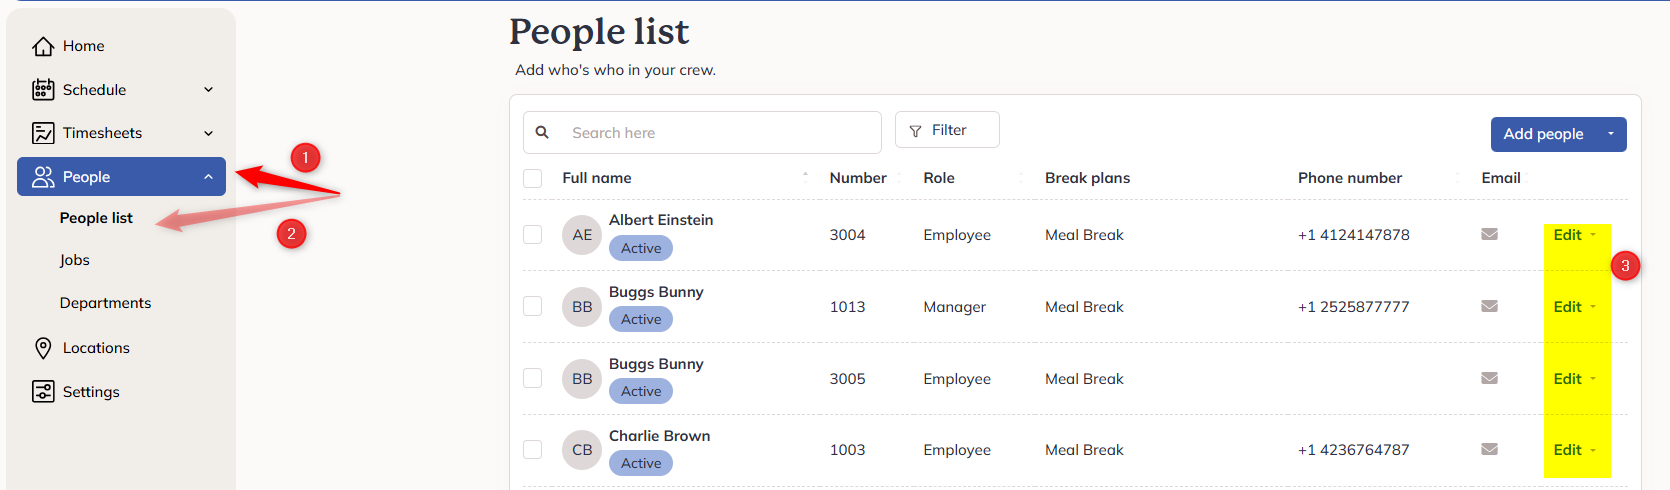
Task: Click Charlie Brown's Active status badge
Action: point(641,463)
